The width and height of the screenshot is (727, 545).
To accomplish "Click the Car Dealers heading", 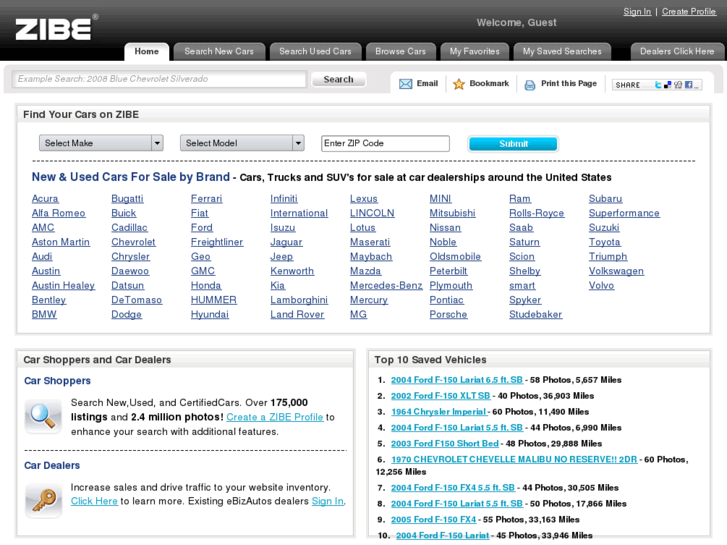I will [52, 465].
